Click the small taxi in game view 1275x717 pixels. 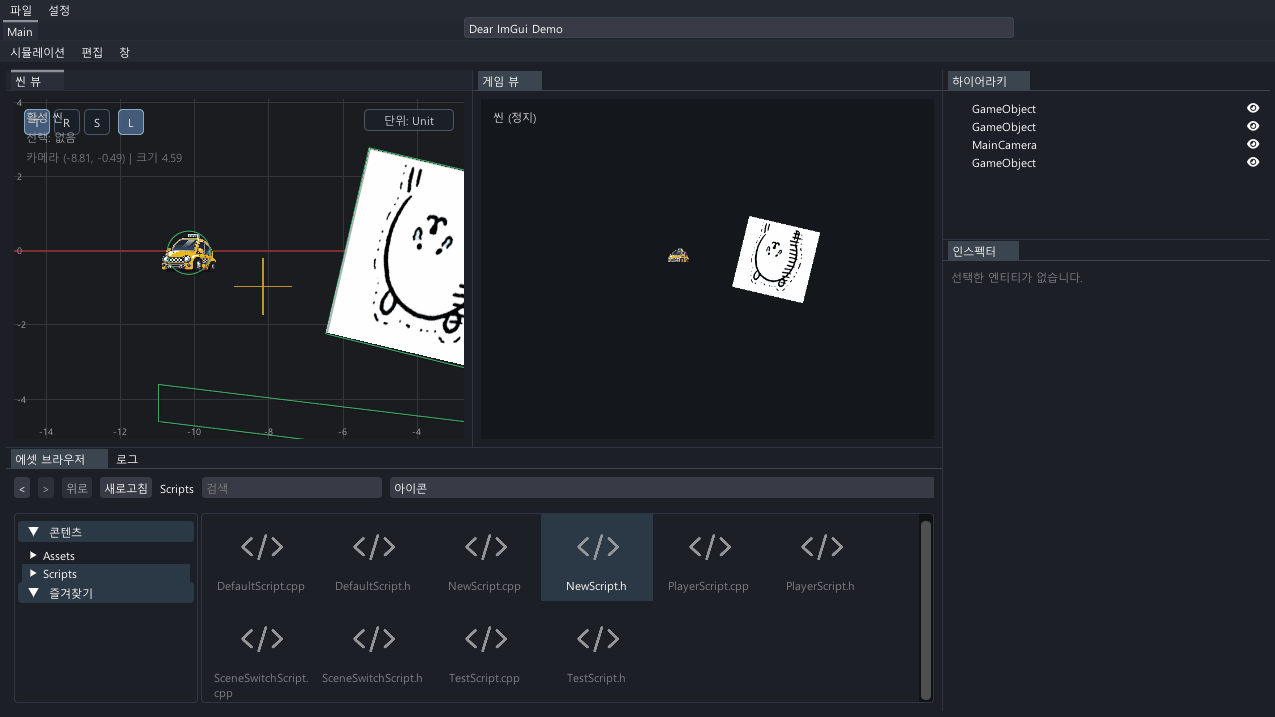pos(678,256)
